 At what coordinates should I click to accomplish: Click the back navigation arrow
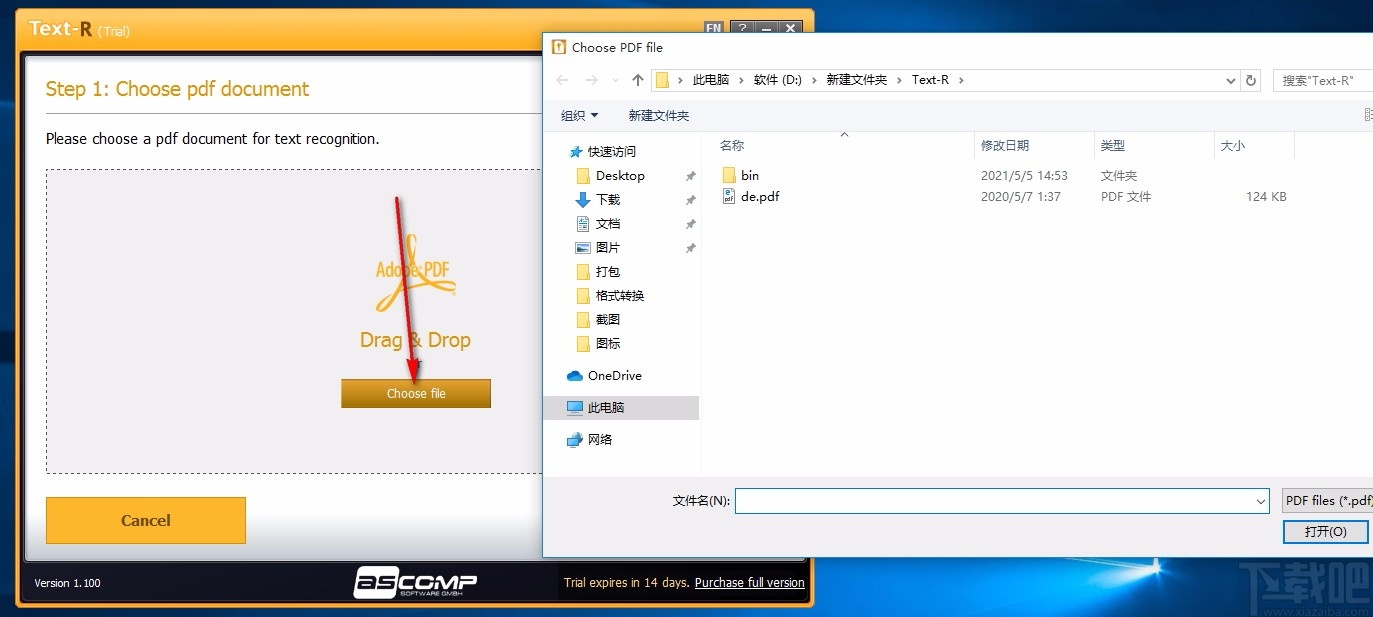pos(562,79)
